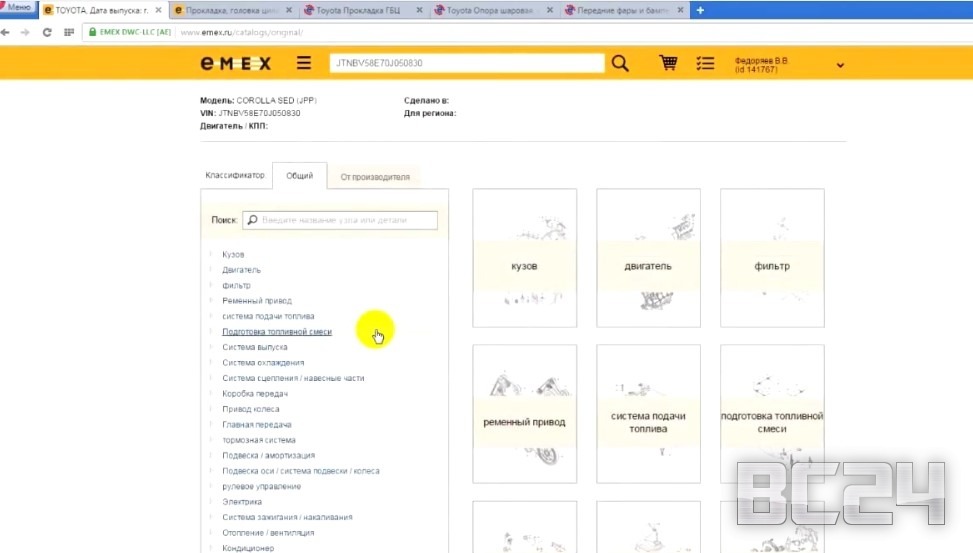Click the search magnifier icon in header

pyautogui.click(x=620, y=63)
